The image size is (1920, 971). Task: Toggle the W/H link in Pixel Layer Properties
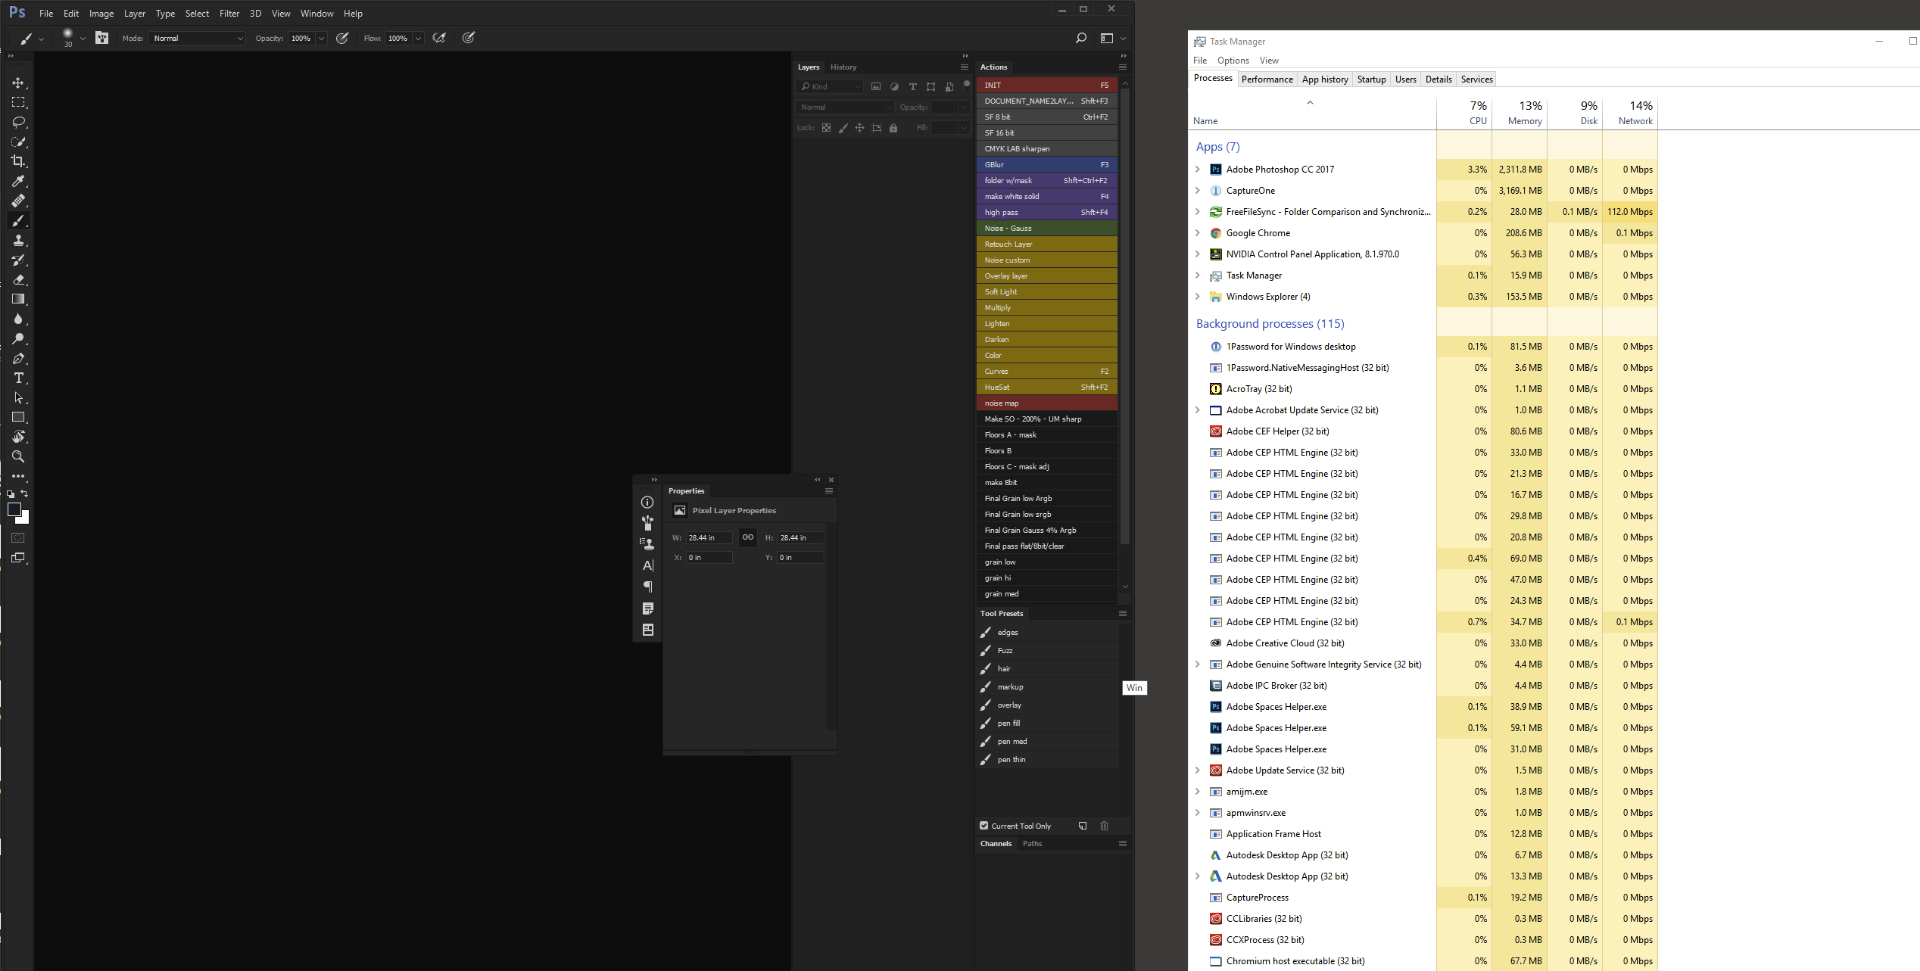pyautogui.click(x=748, y=537)
